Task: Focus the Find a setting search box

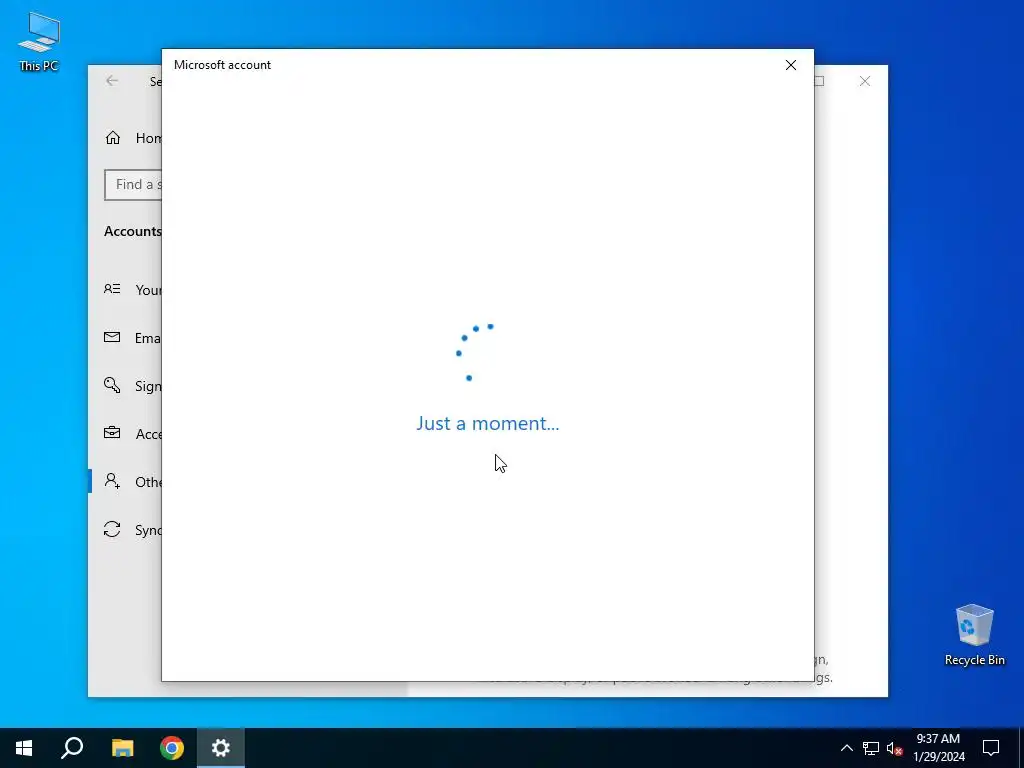Action: pos(133,185)
